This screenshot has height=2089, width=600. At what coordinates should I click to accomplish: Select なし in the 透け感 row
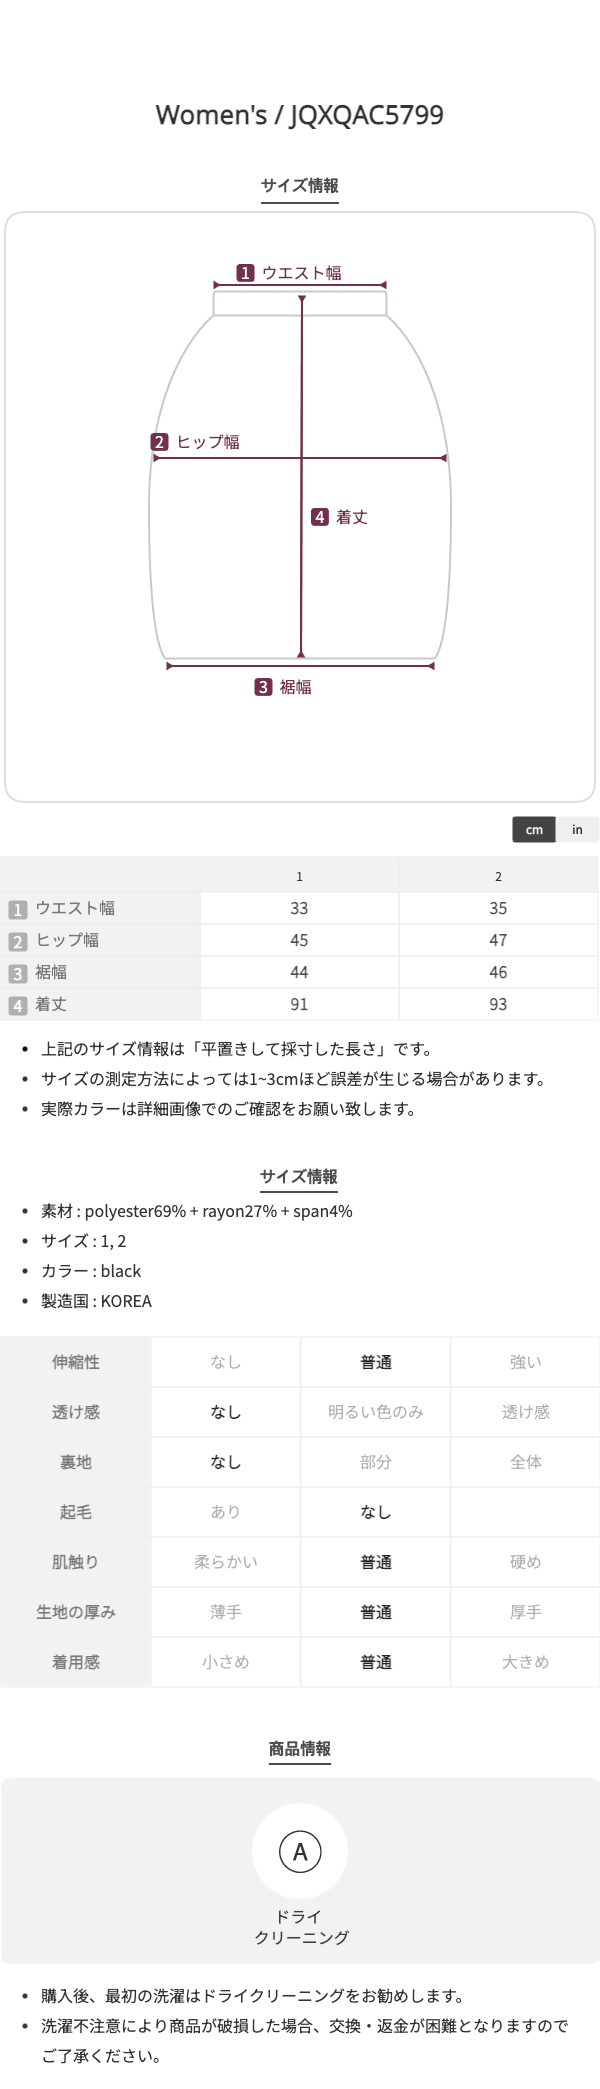point(226,1412)
